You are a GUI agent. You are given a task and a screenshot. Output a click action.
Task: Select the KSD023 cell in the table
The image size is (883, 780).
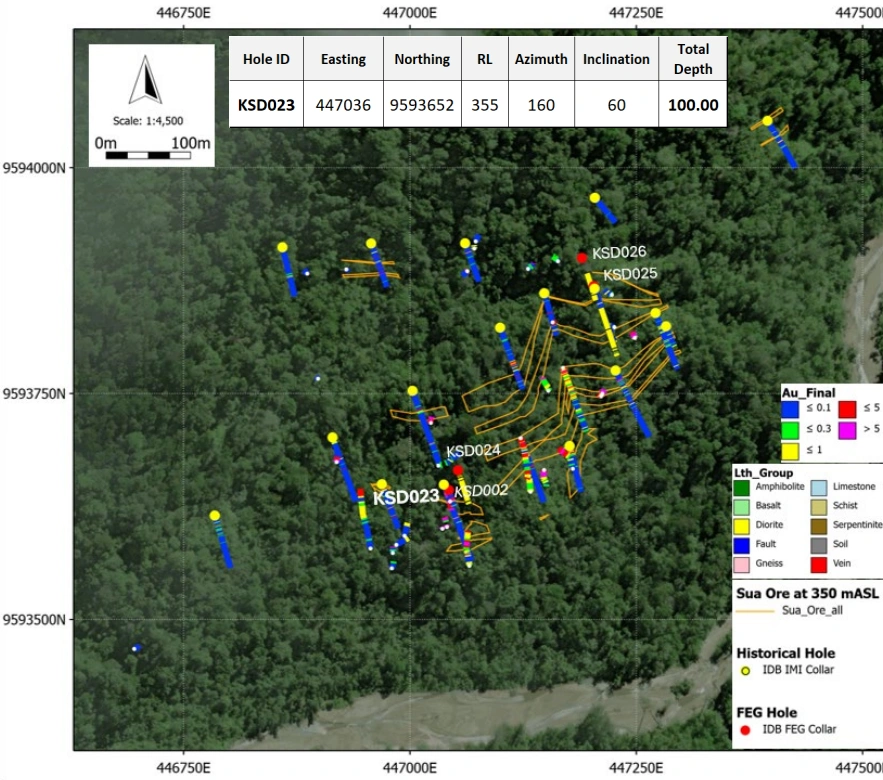tap(267, 105)
